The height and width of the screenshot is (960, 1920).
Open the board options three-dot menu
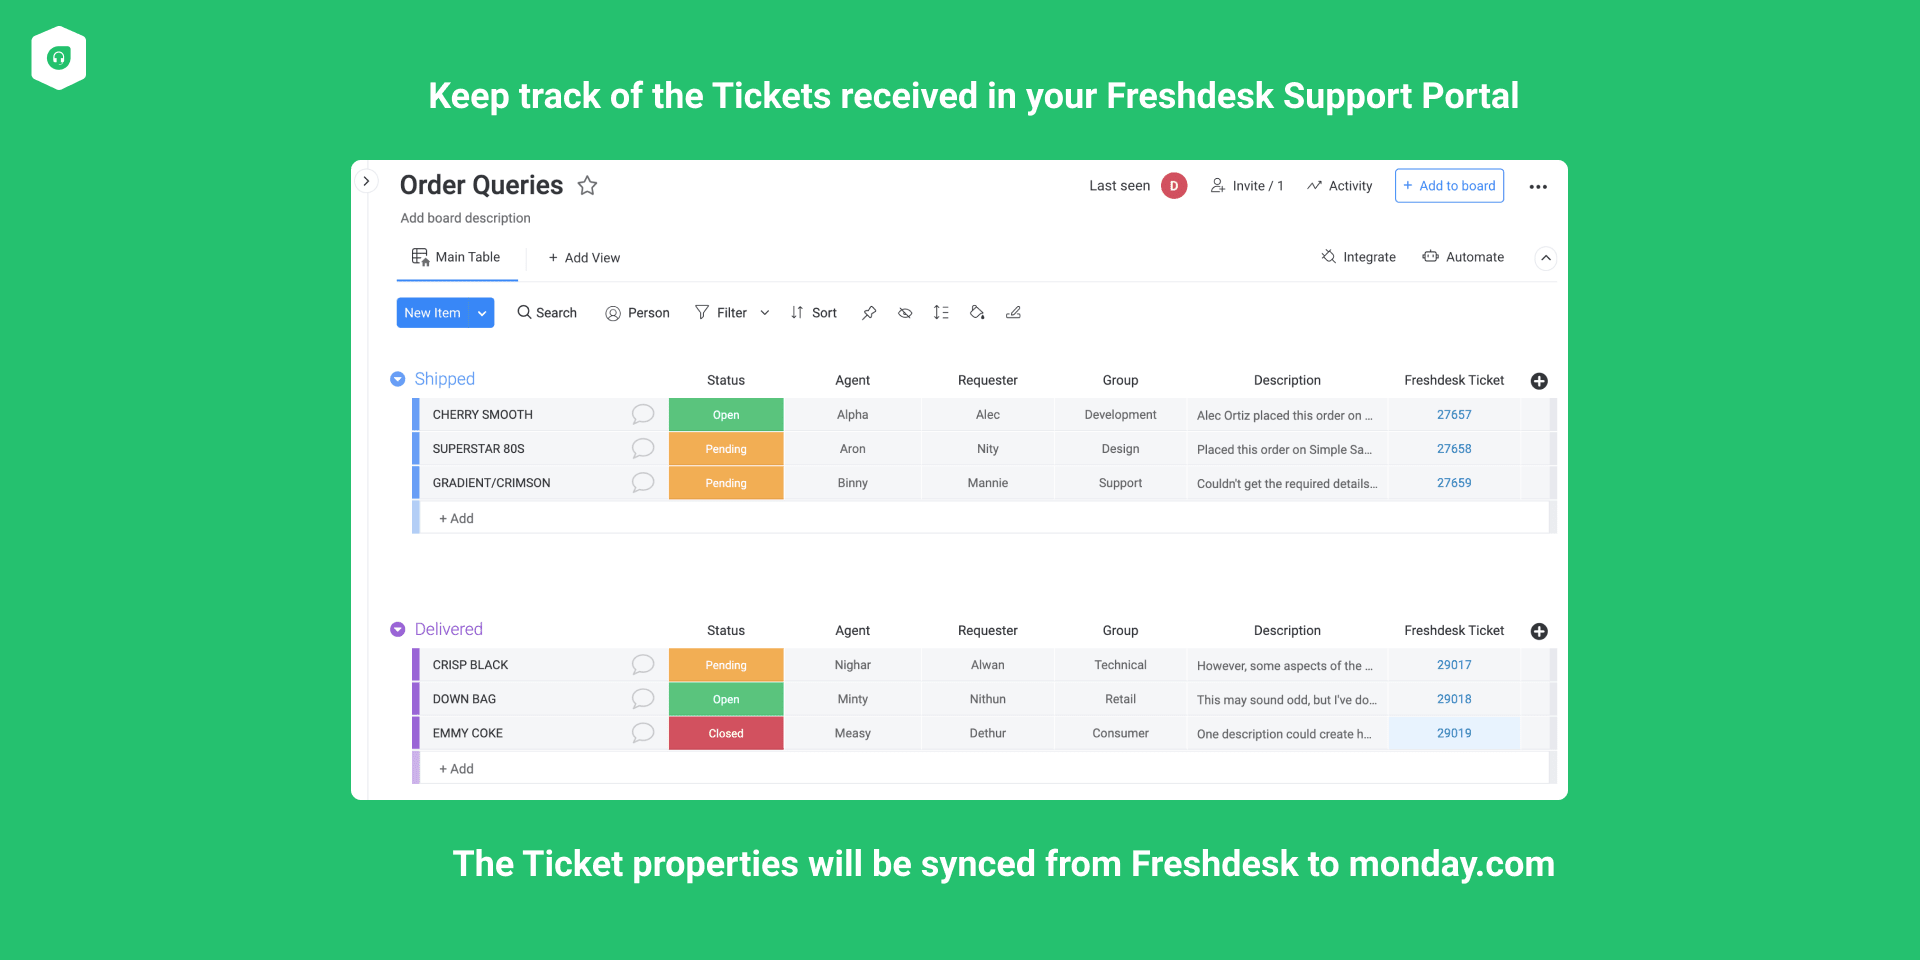point(1538,187)
